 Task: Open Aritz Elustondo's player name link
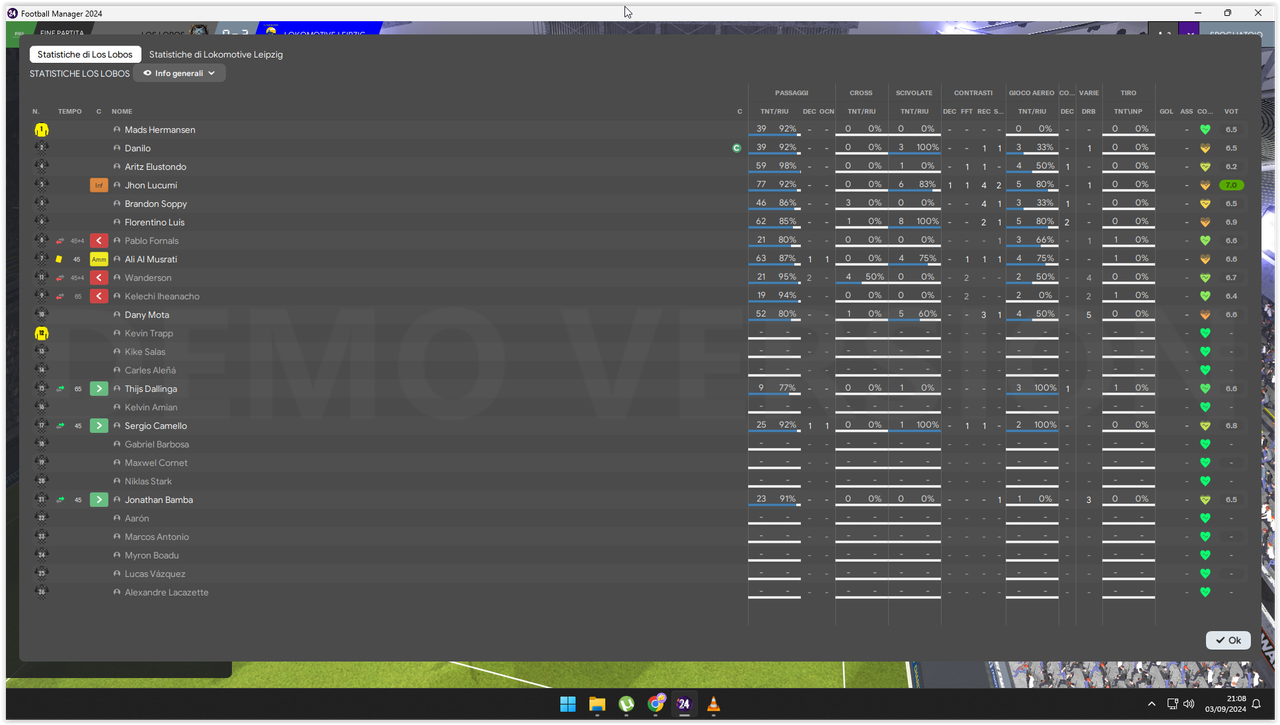click(x=155, y=167)
